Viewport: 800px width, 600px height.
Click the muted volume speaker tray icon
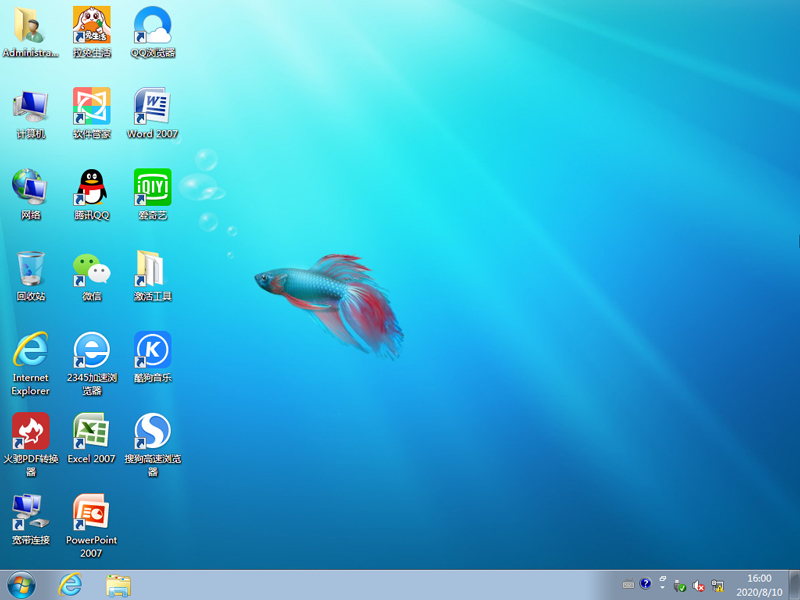coord(698,586)
